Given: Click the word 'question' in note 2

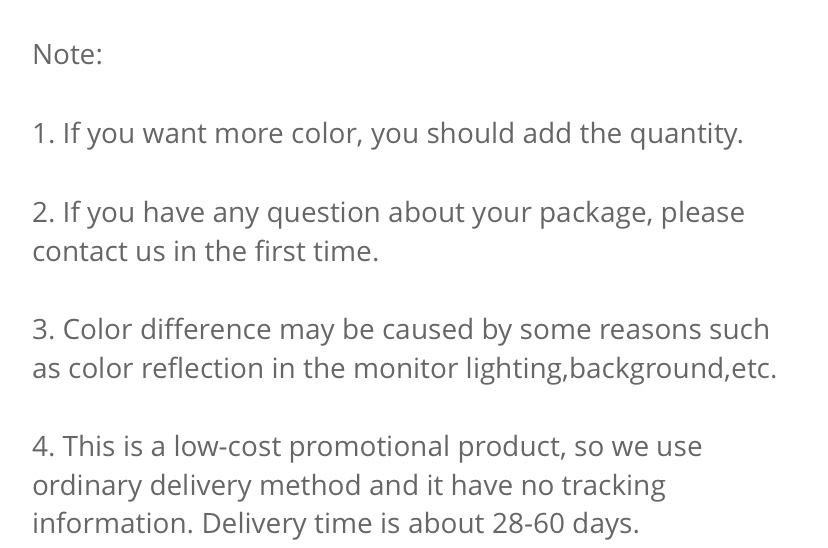Looking at the screenshot, I should tap(323, 214).
